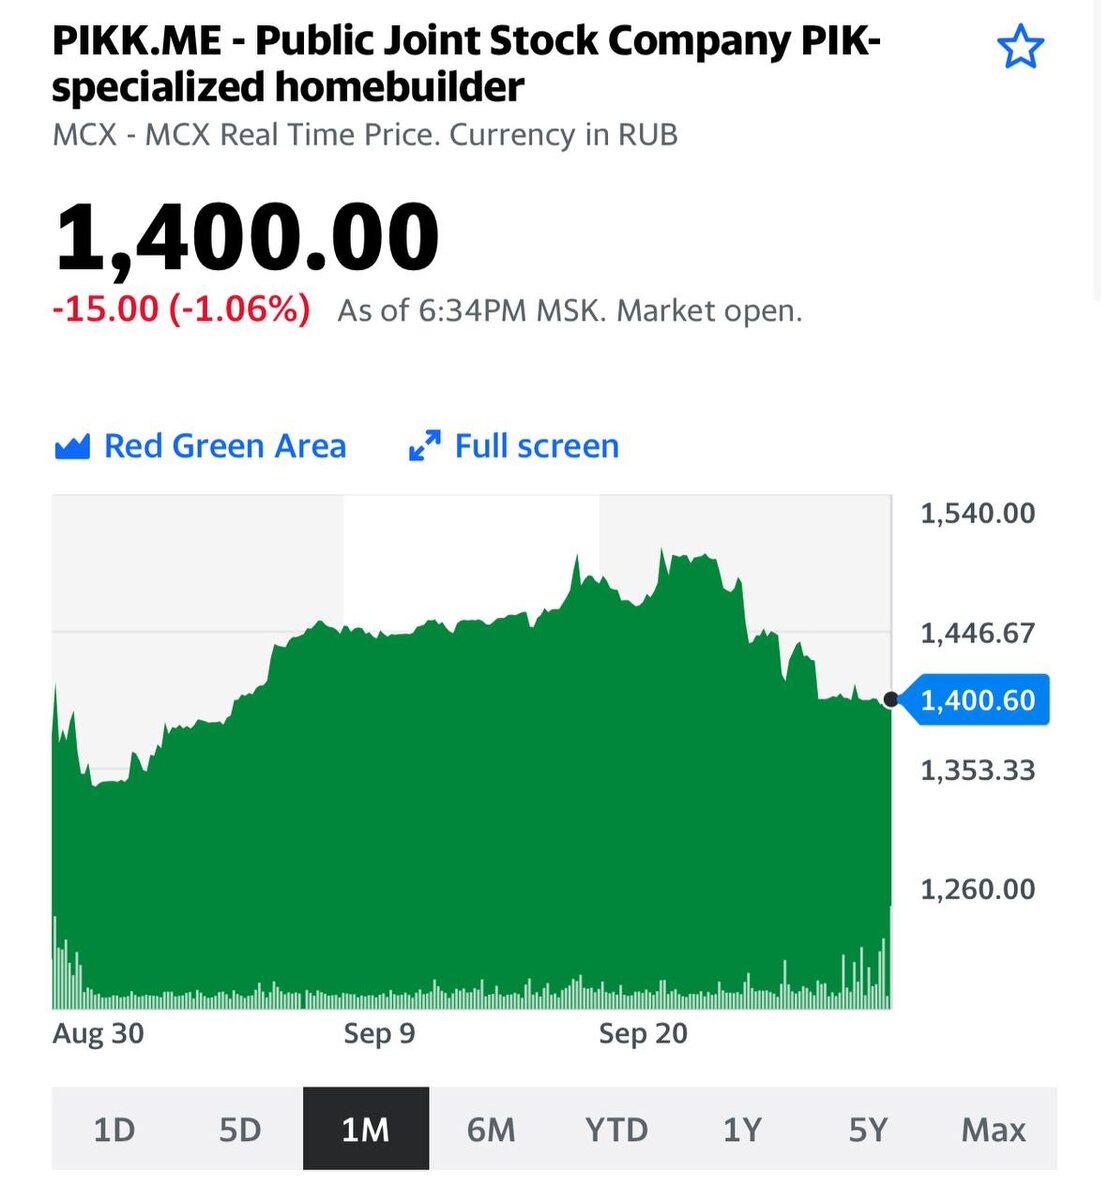Image resolution: width=1109 pixels, height=1200 pixels.
Task: Click the Sep 9 date label on axis
Action: point(379,1033)
